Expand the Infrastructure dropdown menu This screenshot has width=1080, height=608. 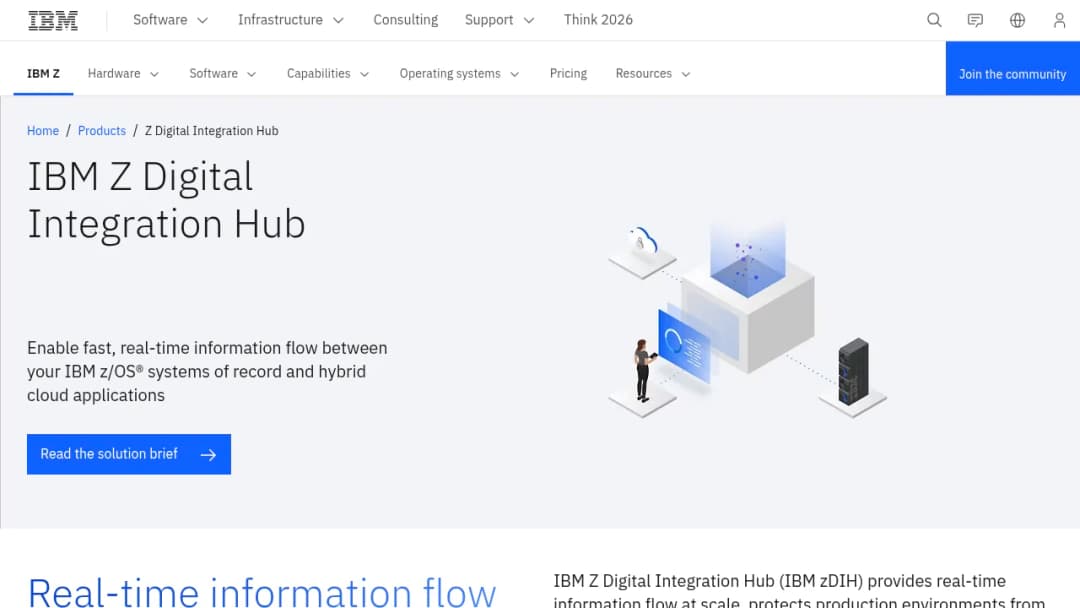[x=291, y=20]
